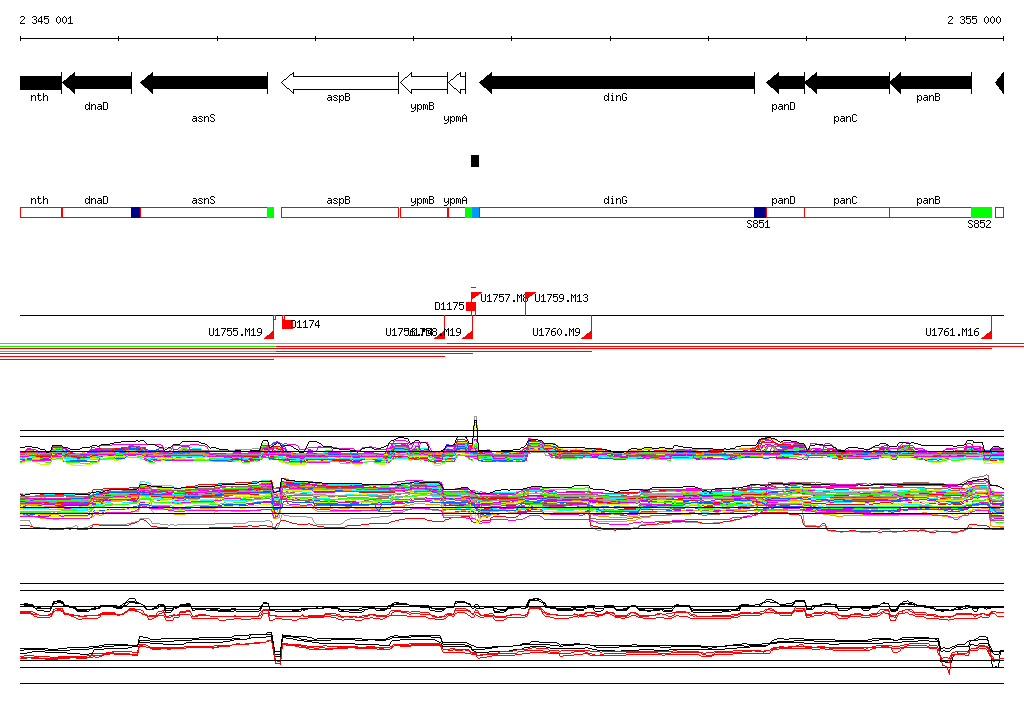Click the D1174 label text
The image size is (1024, 714).
[306, 324]
